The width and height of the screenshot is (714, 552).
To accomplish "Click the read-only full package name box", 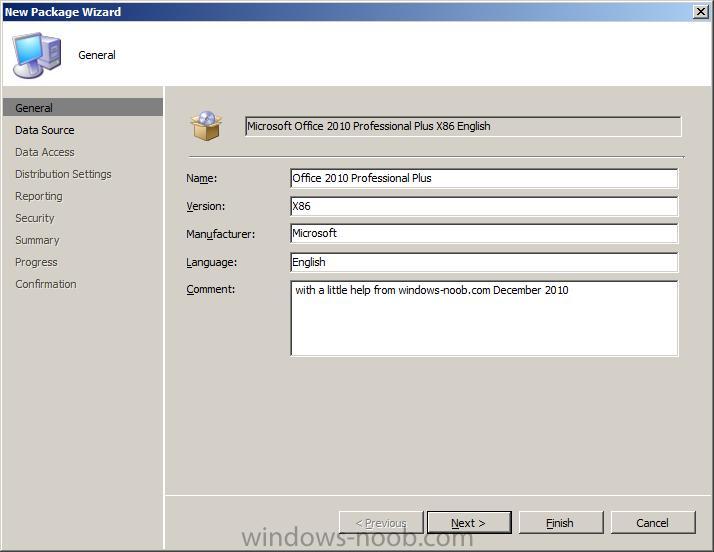I will 463,126.
